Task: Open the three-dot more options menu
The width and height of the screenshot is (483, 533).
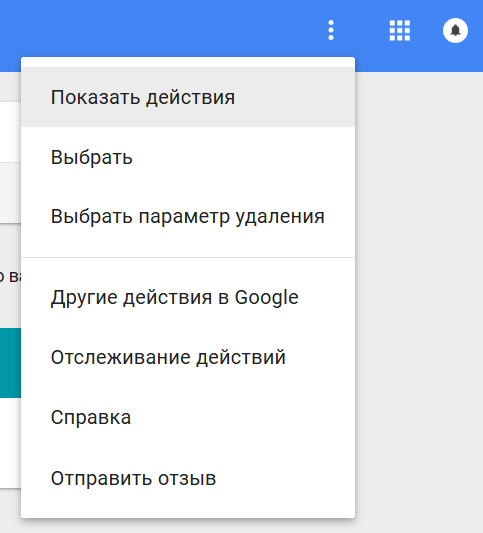Action: 331,30
